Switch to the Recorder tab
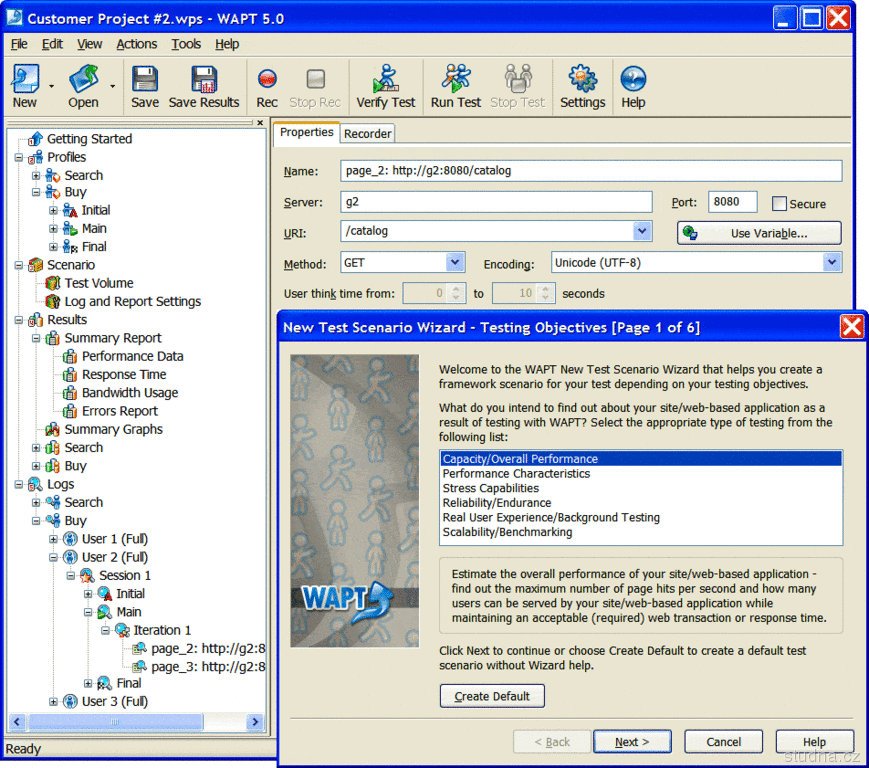The image size is (869, 768). [x=368, y=133]
